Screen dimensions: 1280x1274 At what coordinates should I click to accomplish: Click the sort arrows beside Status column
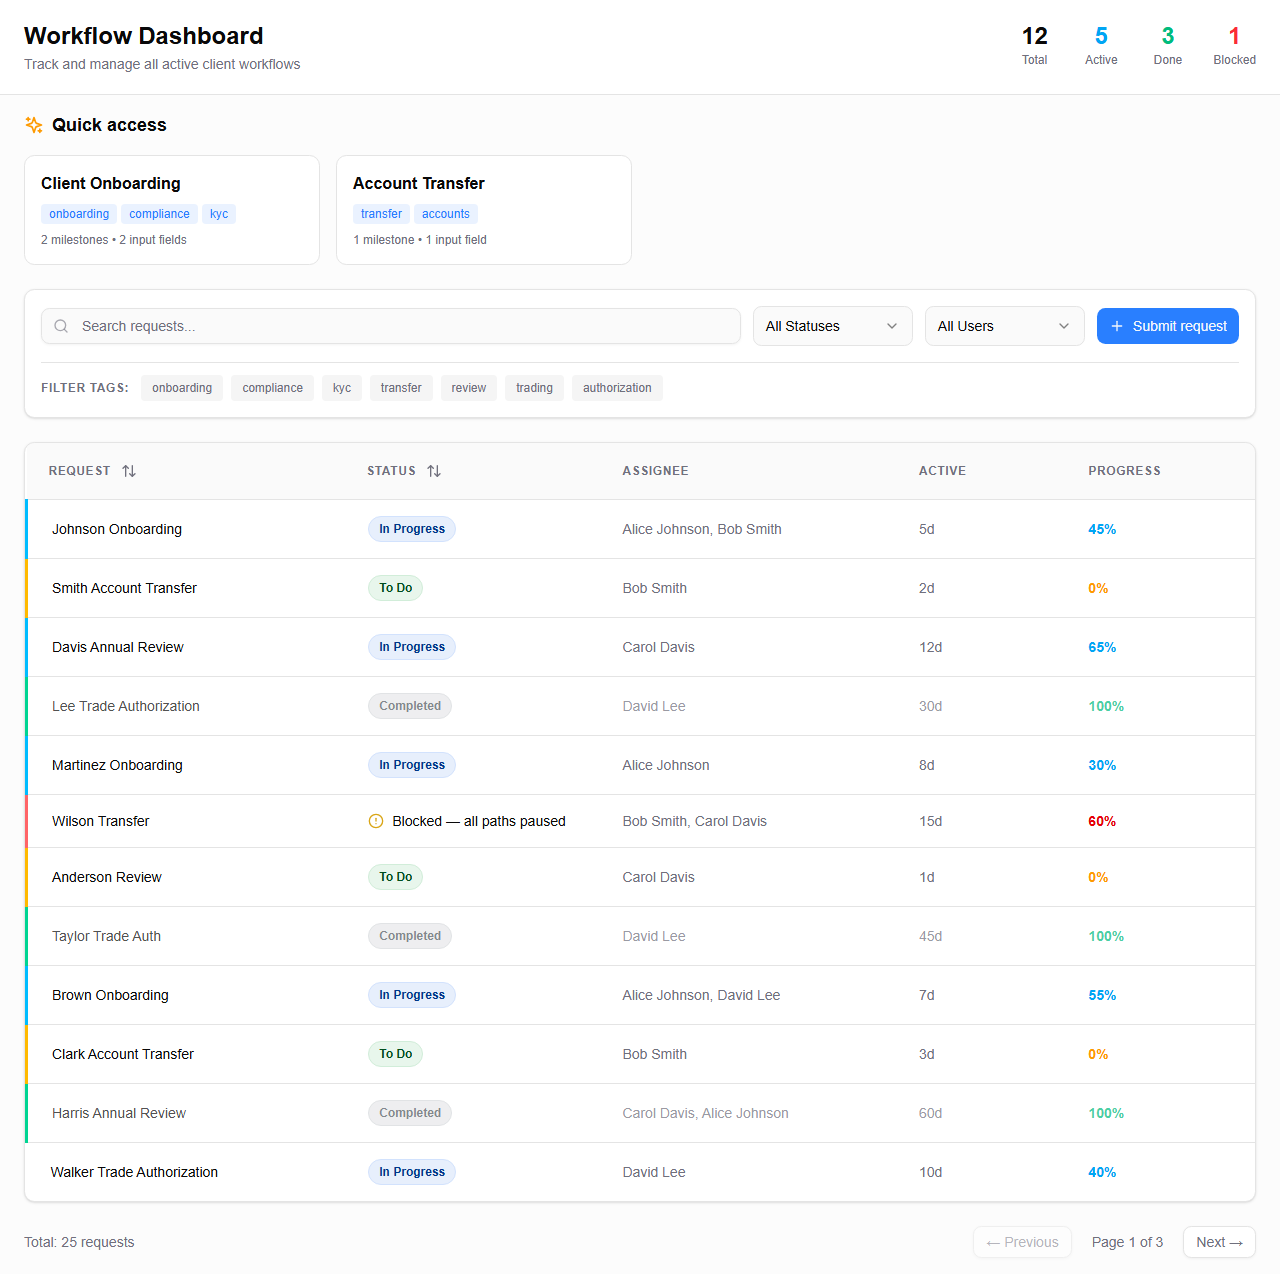click(434, 471)
